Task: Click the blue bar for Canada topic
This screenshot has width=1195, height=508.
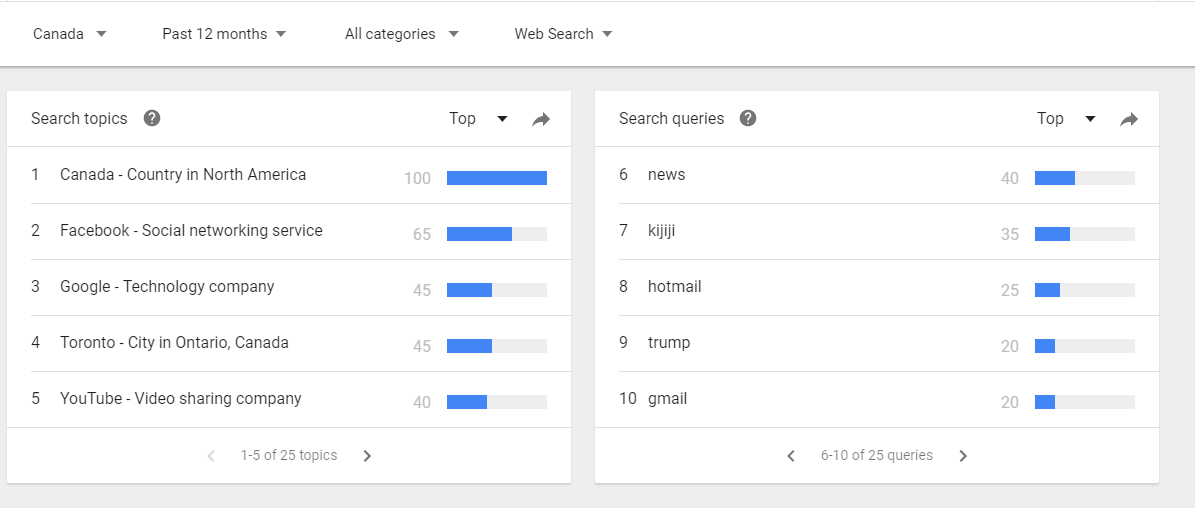Action: pos(496,178)
